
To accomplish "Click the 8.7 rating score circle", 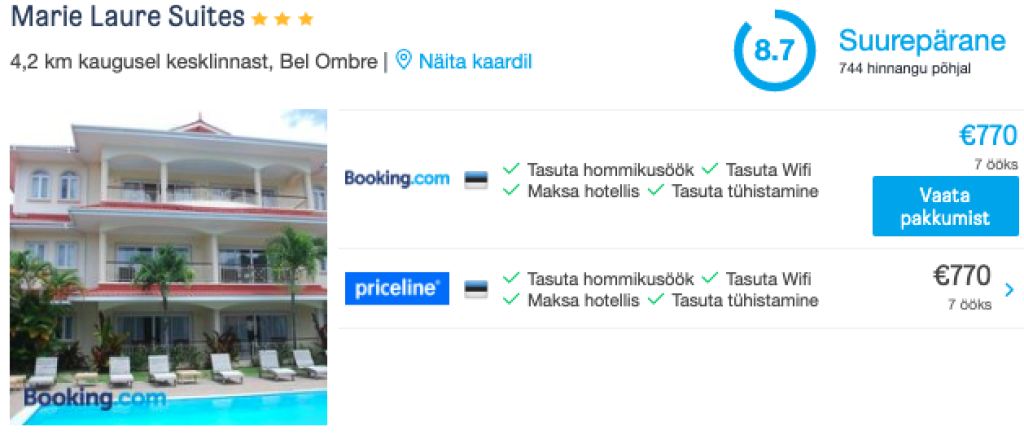I will [x=775, y=50].
